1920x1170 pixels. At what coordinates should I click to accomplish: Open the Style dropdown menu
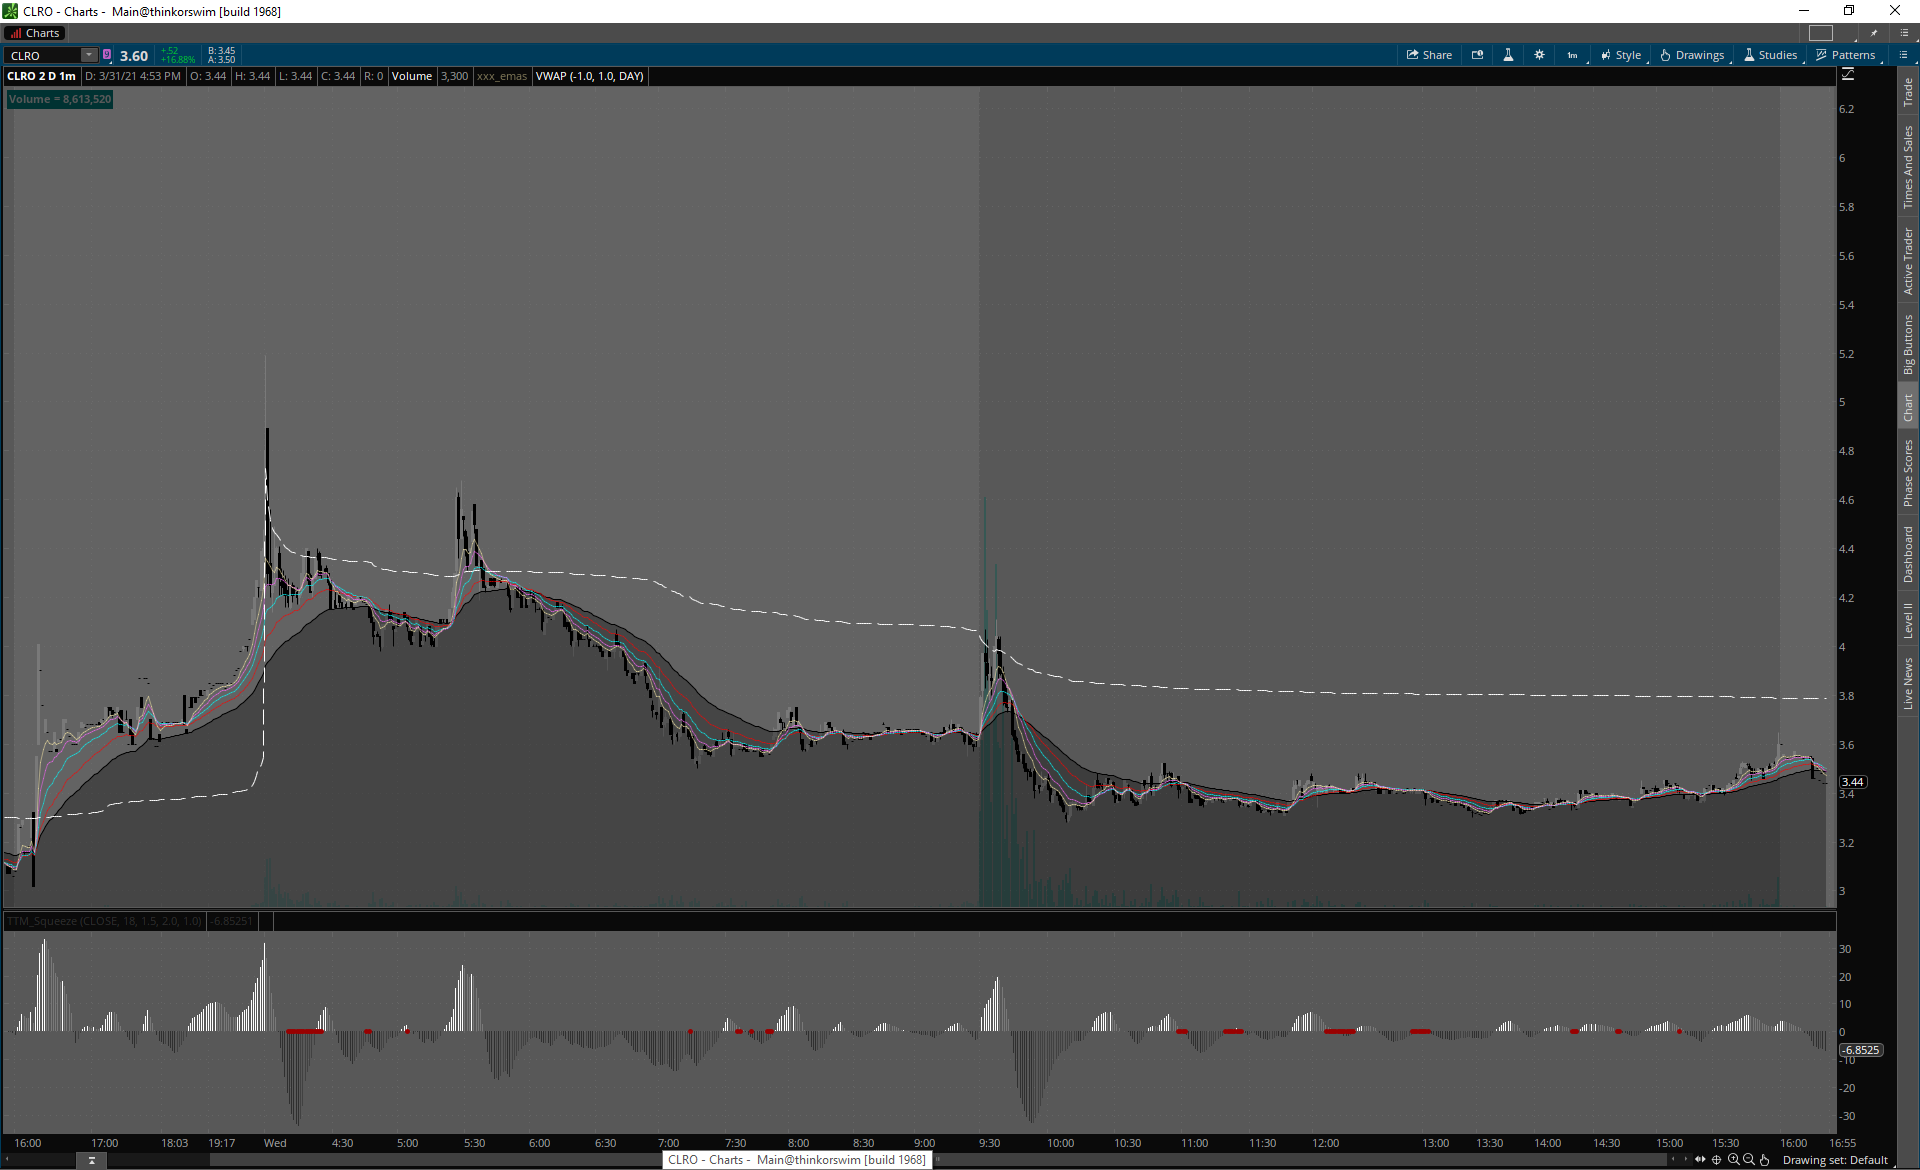click(1620, 55)
